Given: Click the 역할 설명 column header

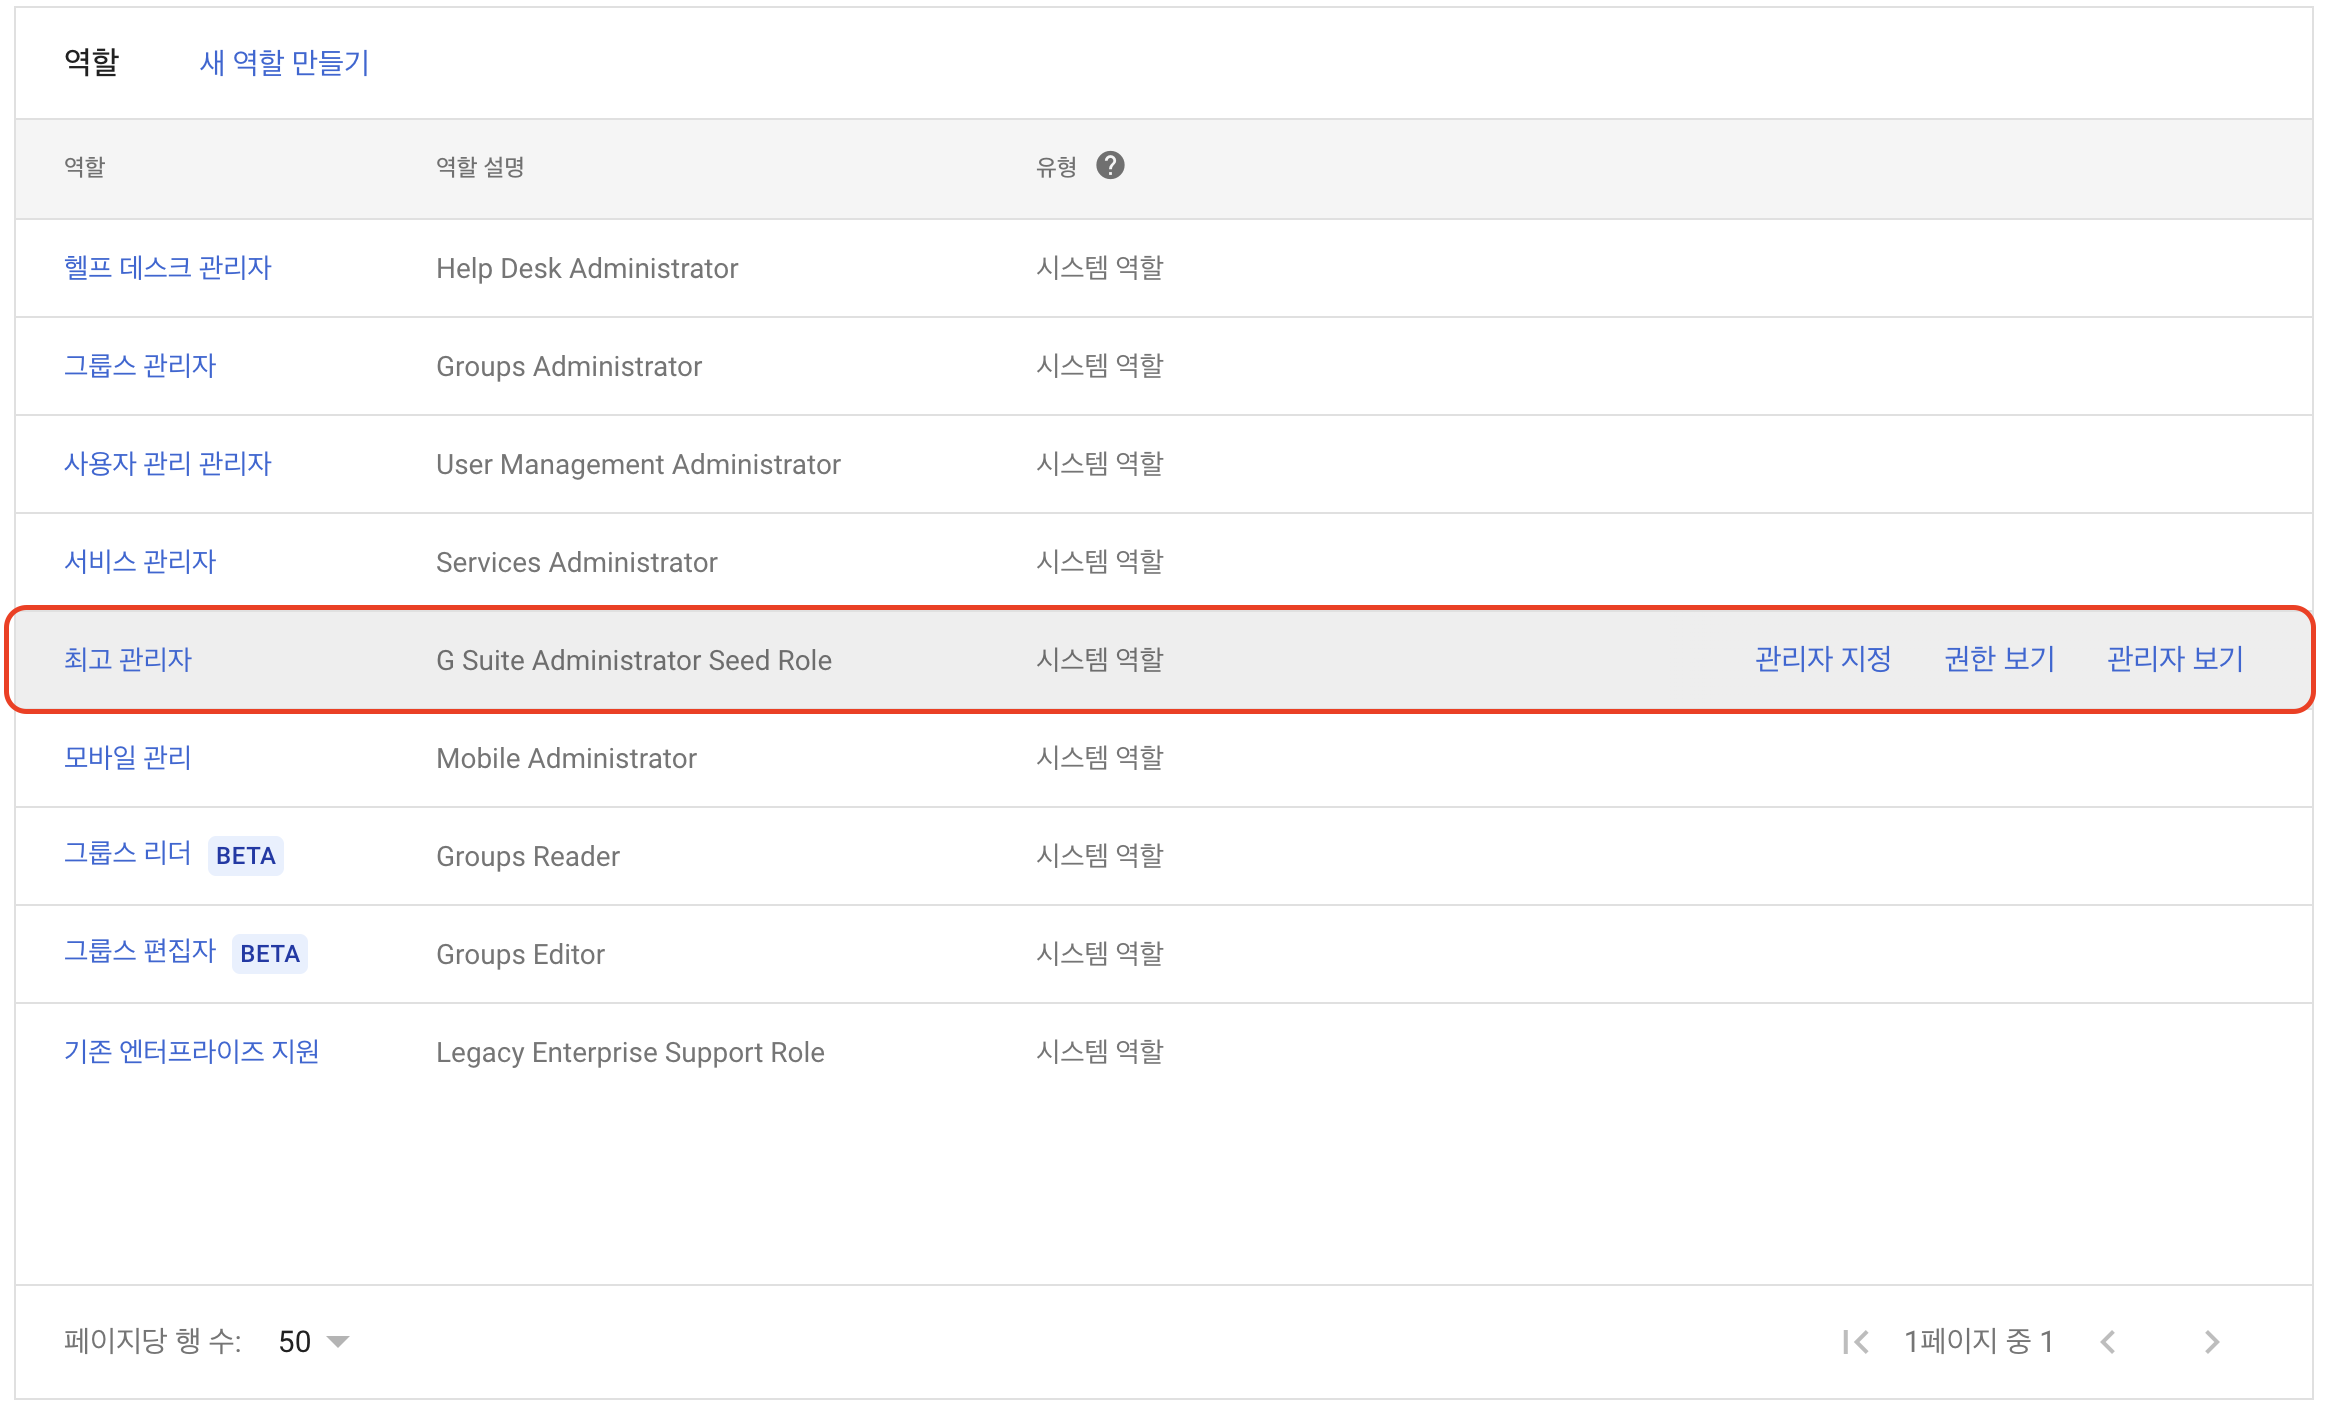Looking at the screenshot, I should click(480, 167).
